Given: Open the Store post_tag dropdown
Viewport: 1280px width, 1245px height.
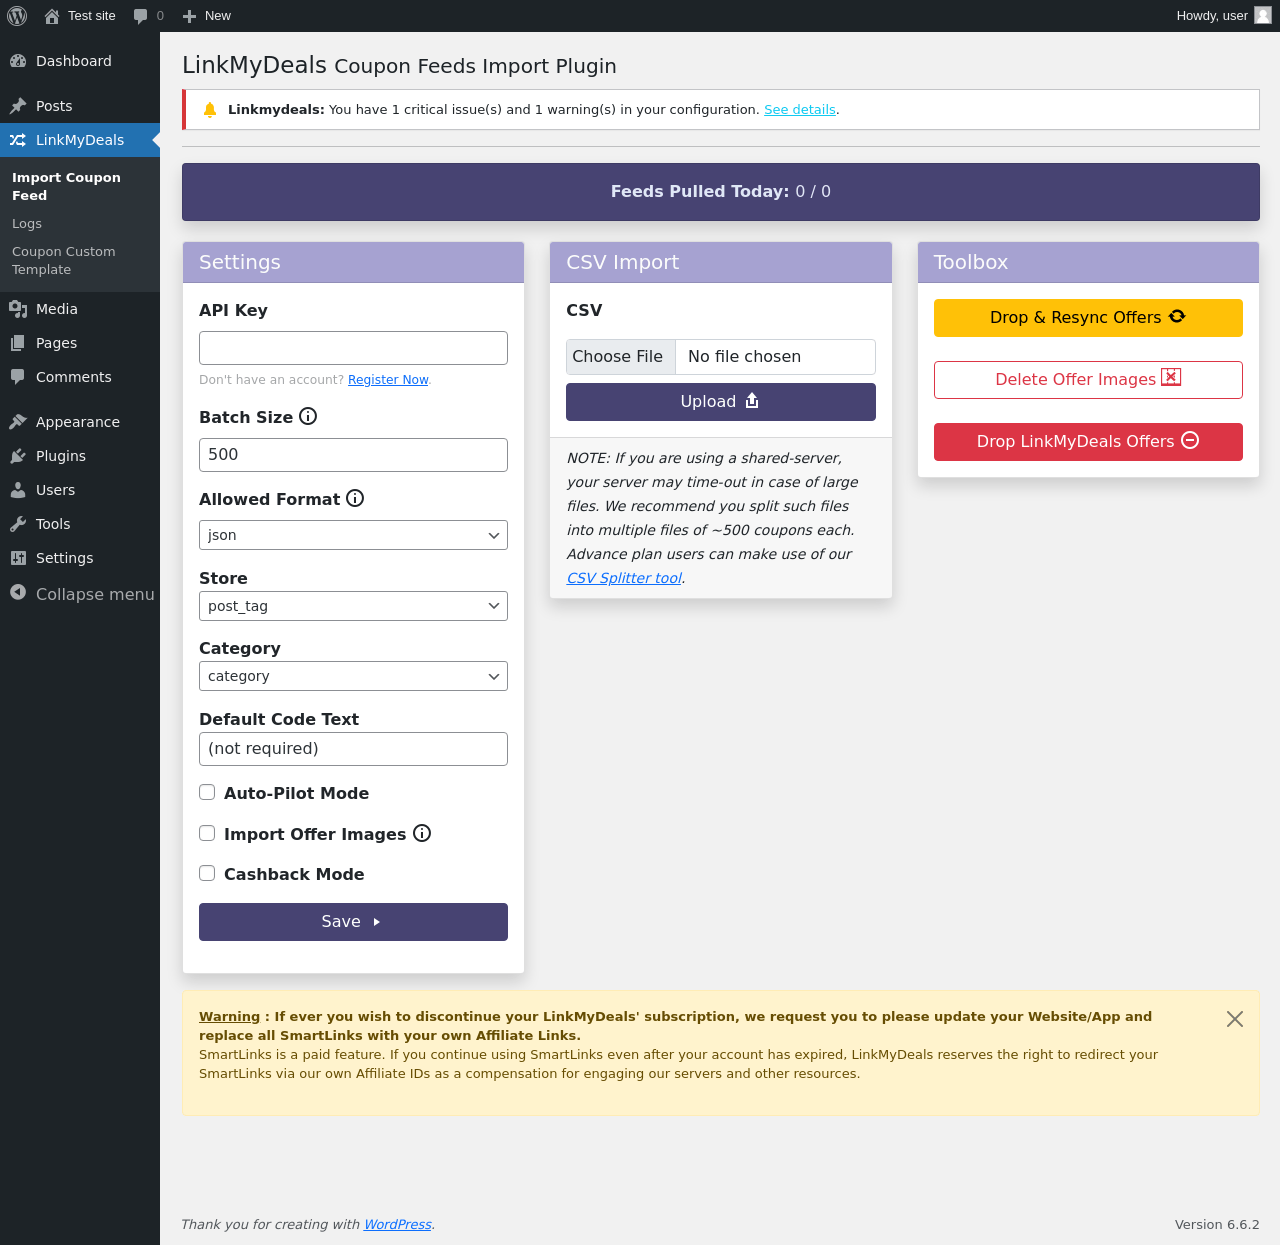Looking at the screenshot, I should [x=353, y=606].
